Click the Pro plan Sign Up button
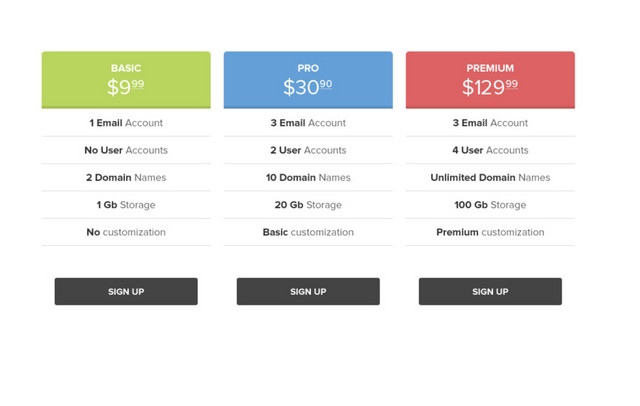This screenshot has height=406, width=640. (x=308, y=291)
